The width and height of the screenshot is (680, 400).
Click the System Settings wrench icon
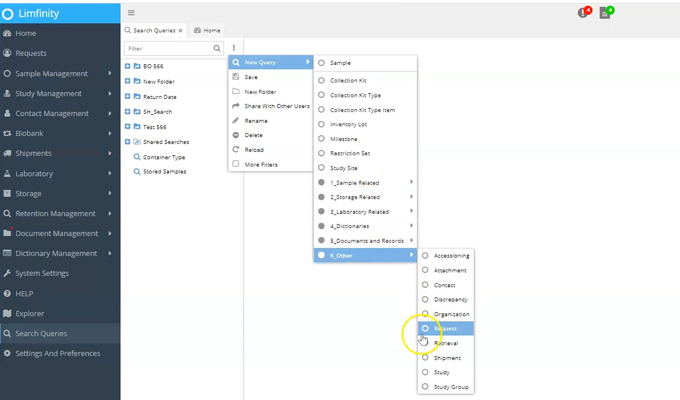click(x=7, y=273)
